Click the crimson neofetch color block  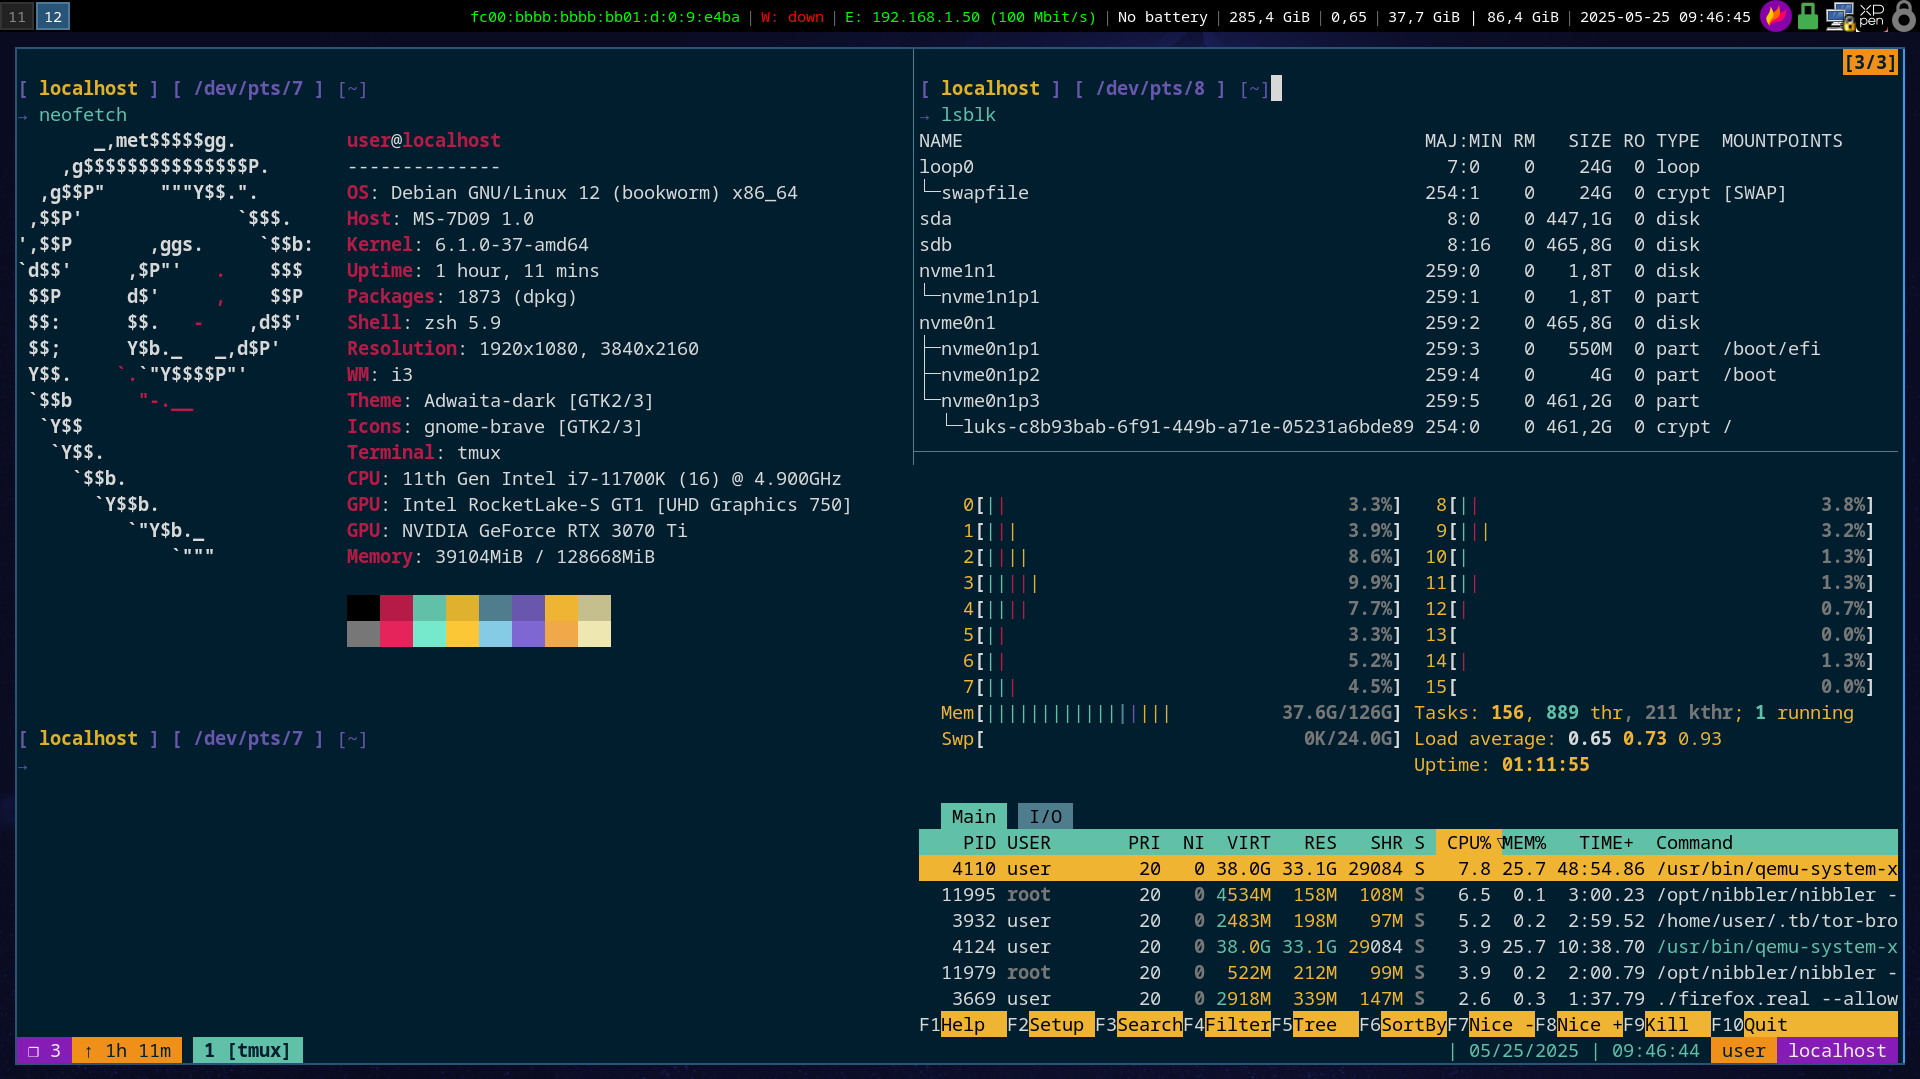(x=396, y=608)
